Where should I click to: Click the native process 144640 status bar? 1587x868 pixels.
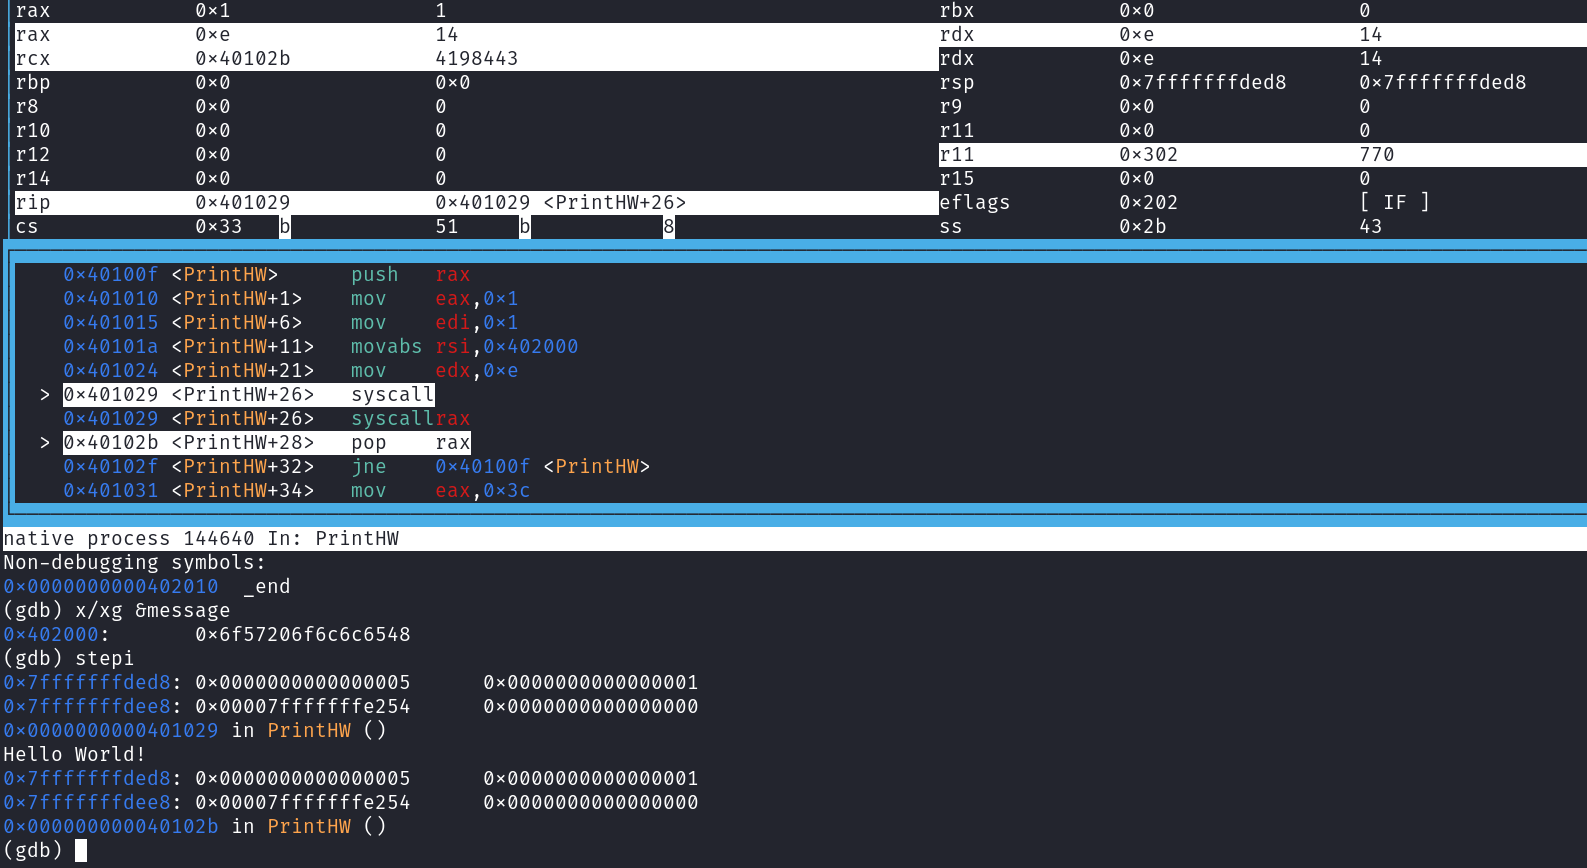(200, 539)
